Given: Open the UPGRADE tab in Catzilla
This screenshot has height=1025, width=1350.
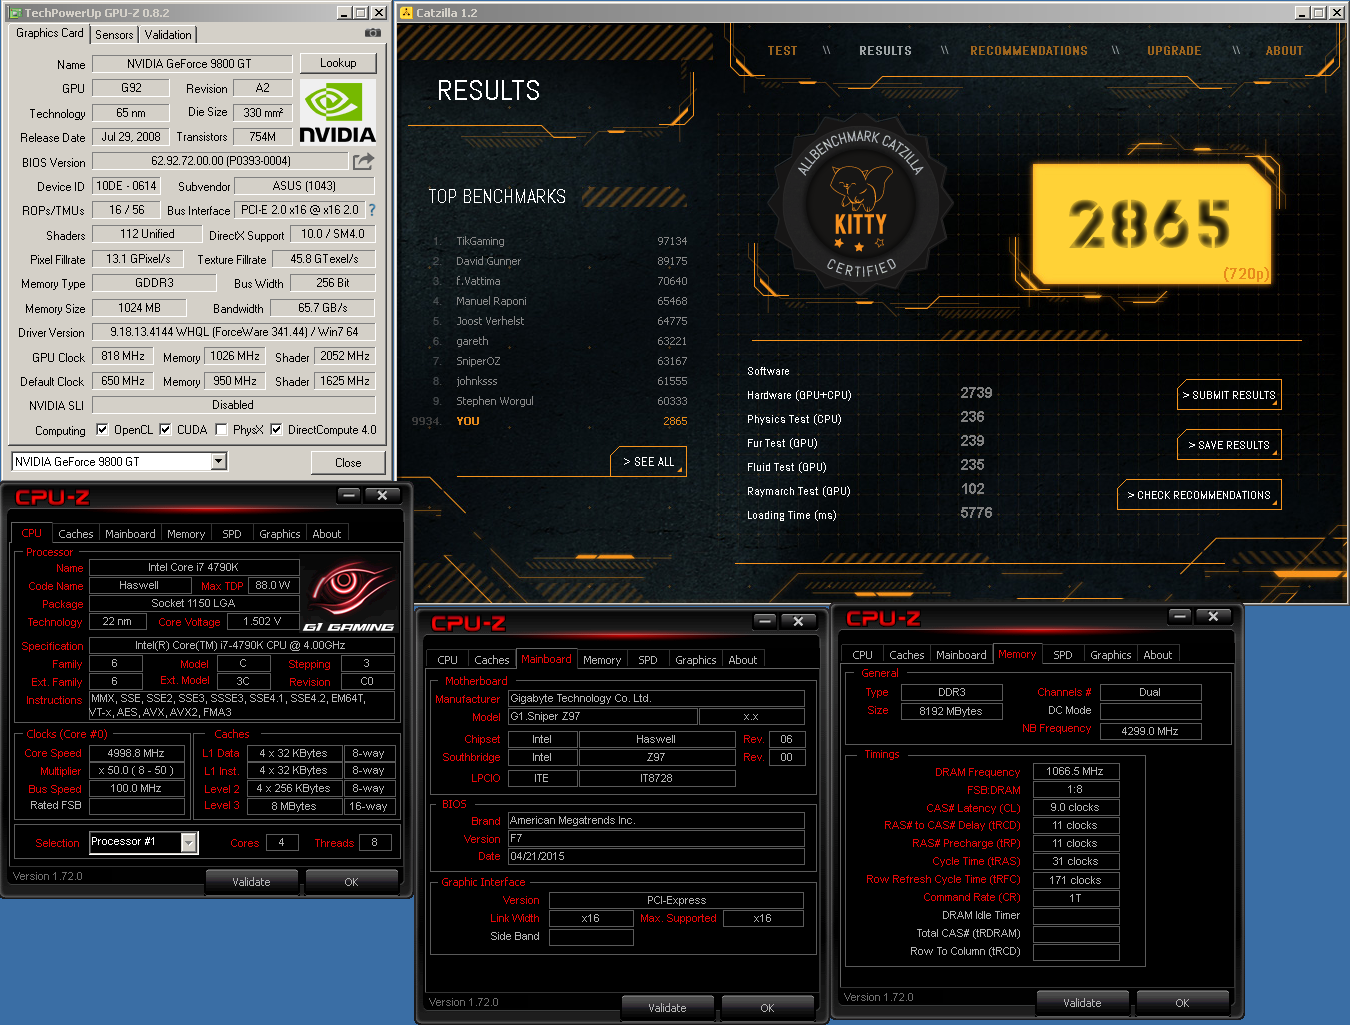Looking at the screenshot, I should tap(1174, 51).
